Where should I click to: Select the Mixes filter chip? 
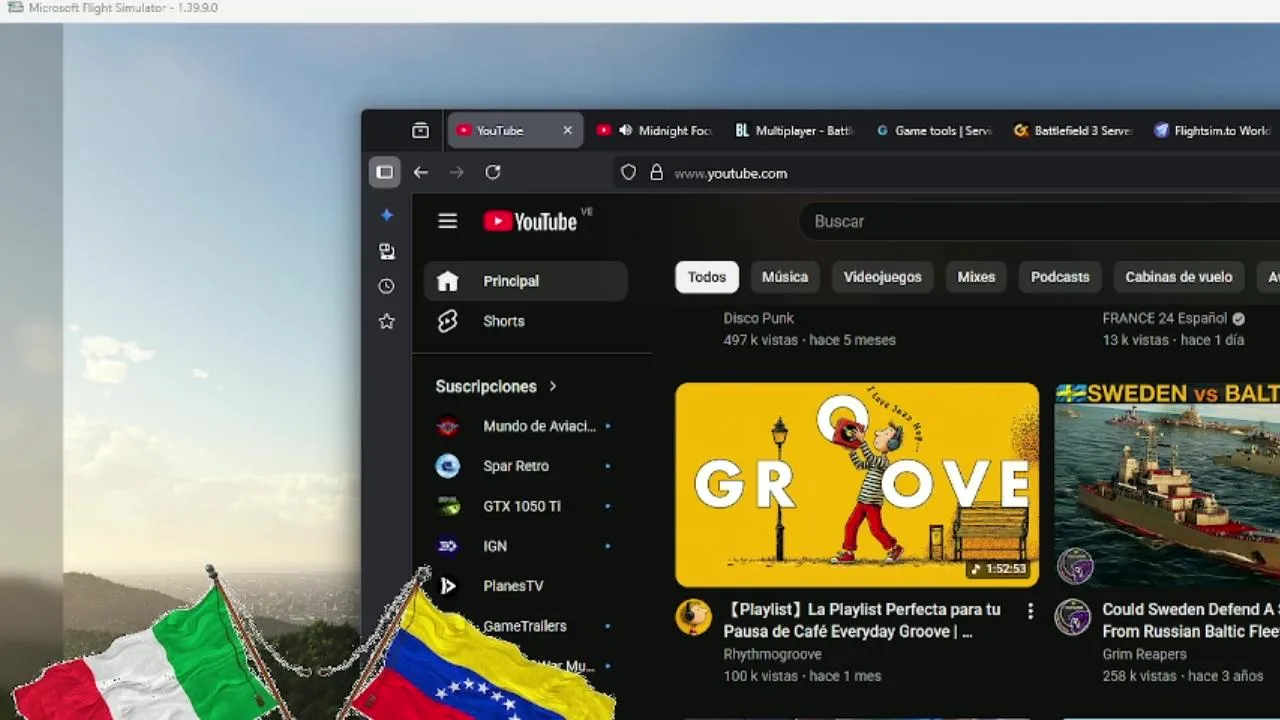pyautogui.click(x=976, y=277)
